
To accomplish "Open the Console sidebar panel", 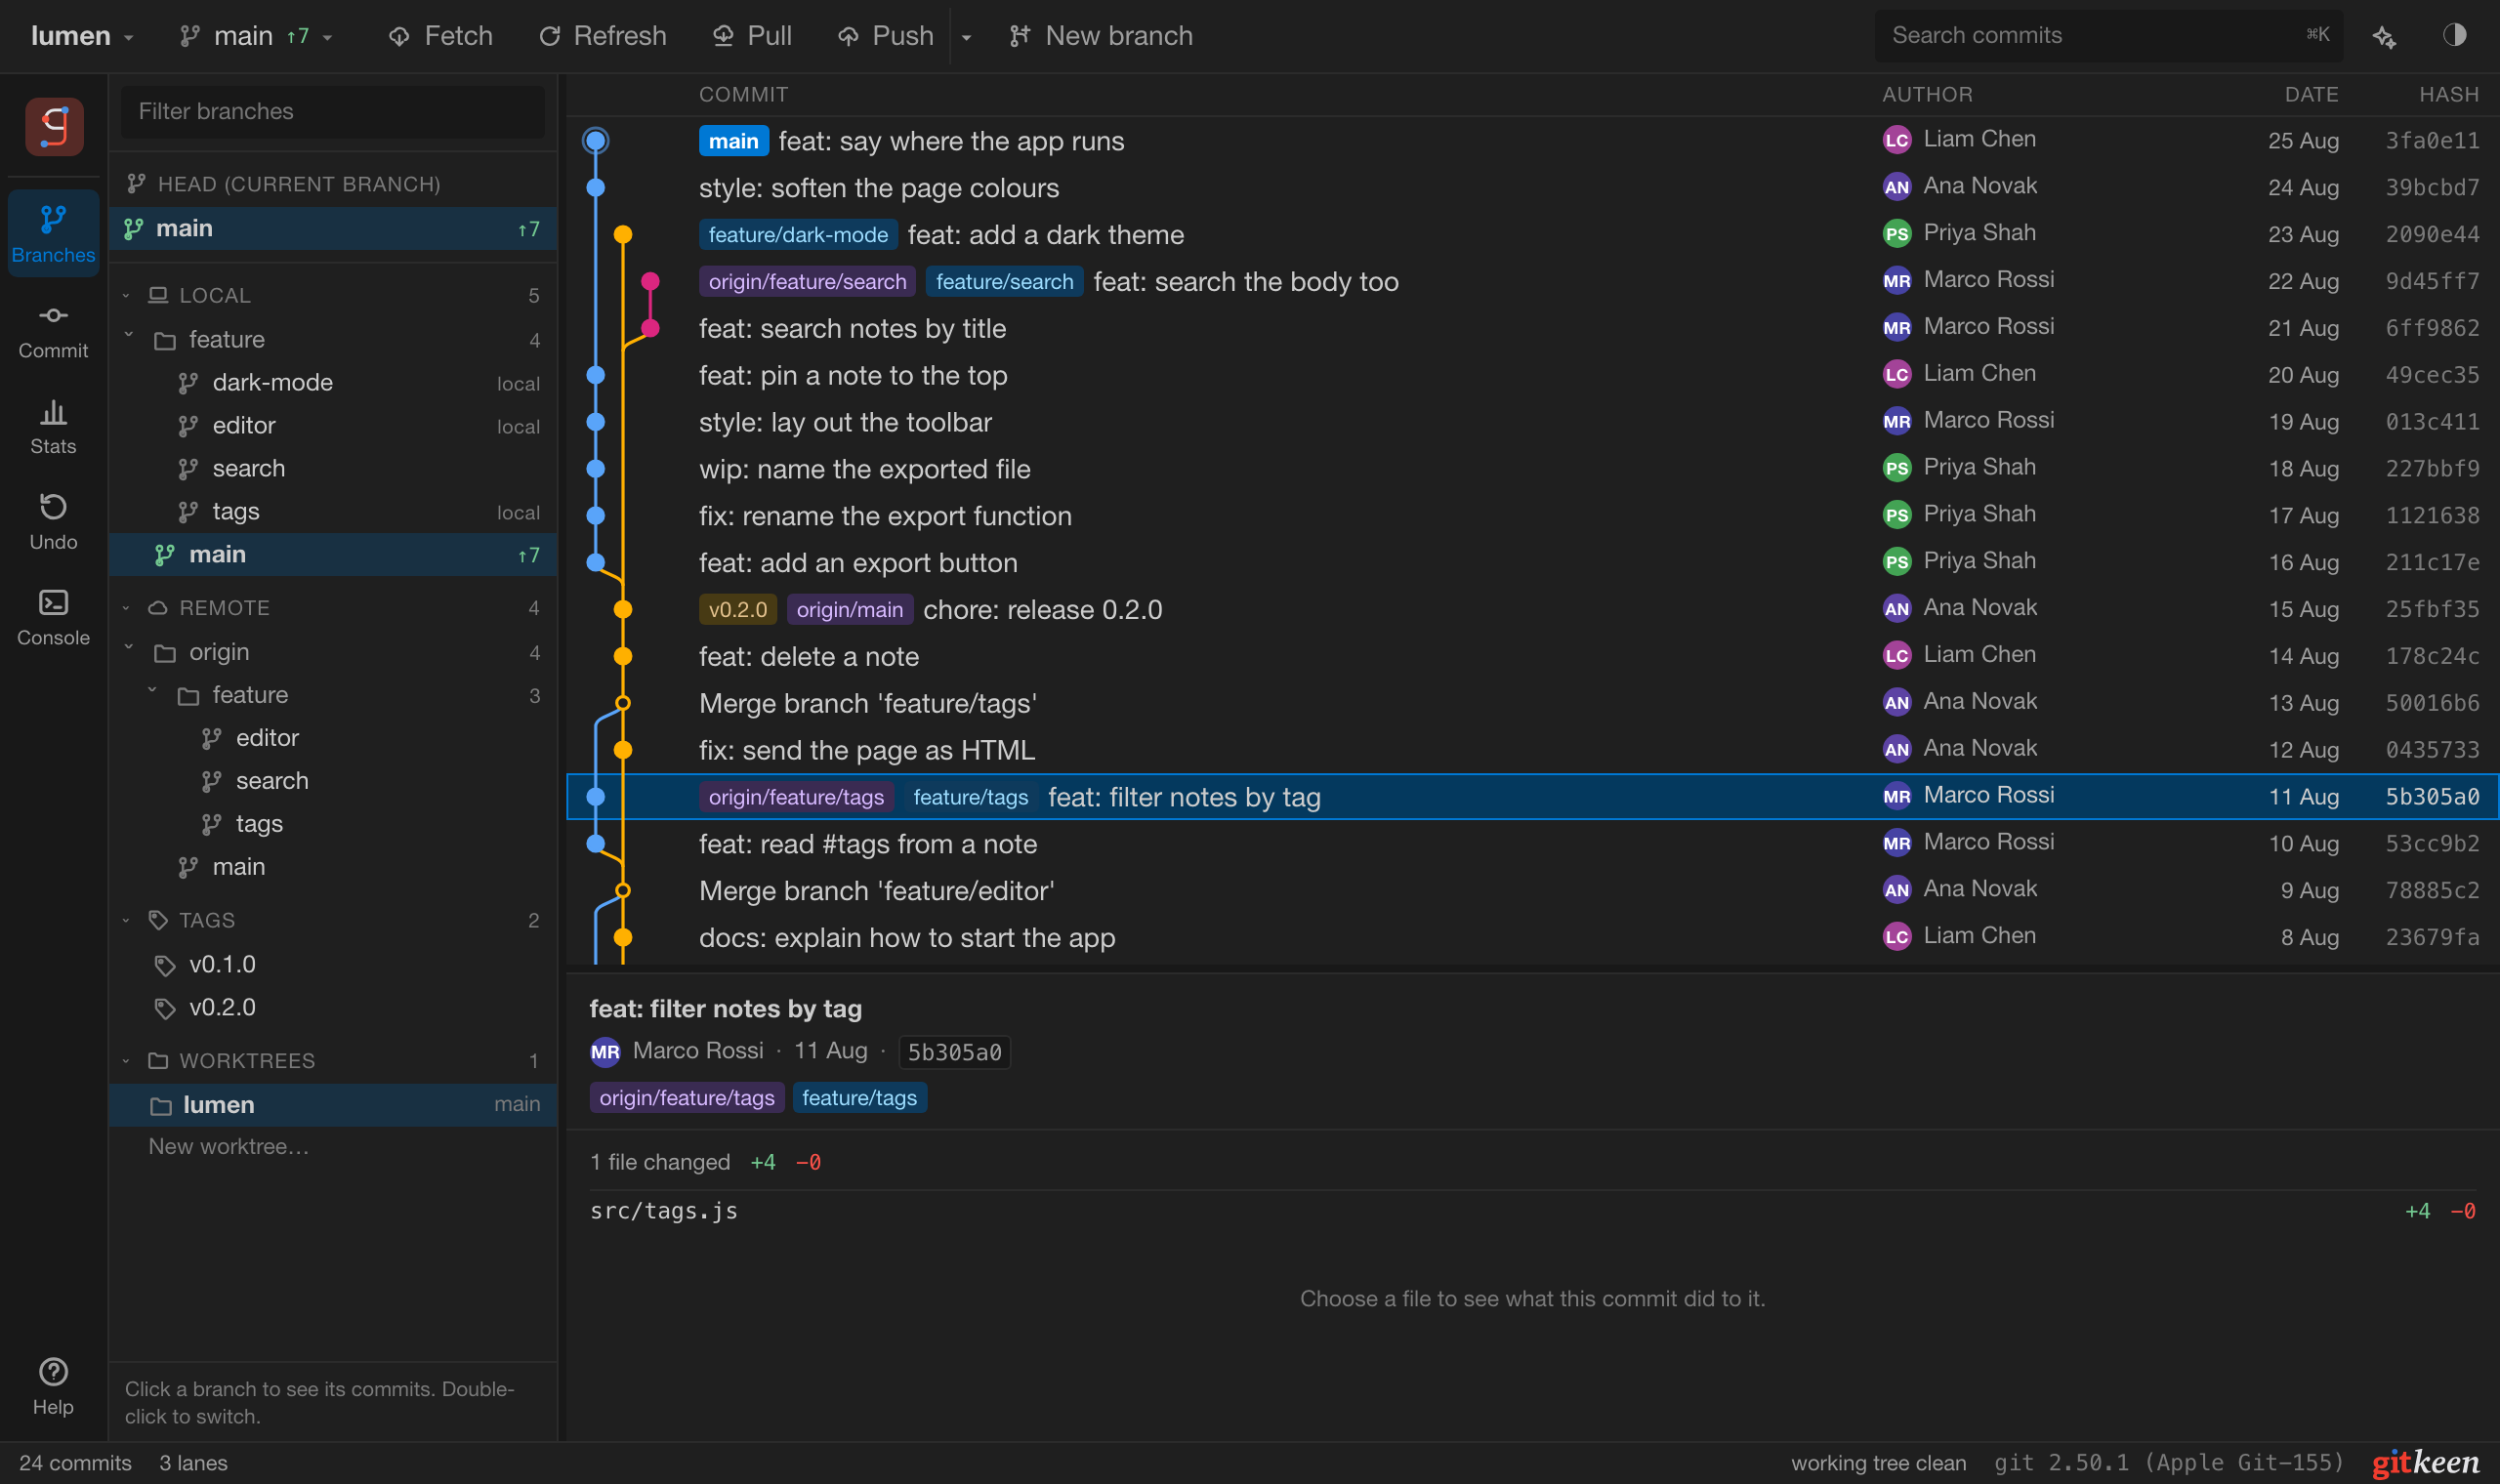I will click(53, 618).
